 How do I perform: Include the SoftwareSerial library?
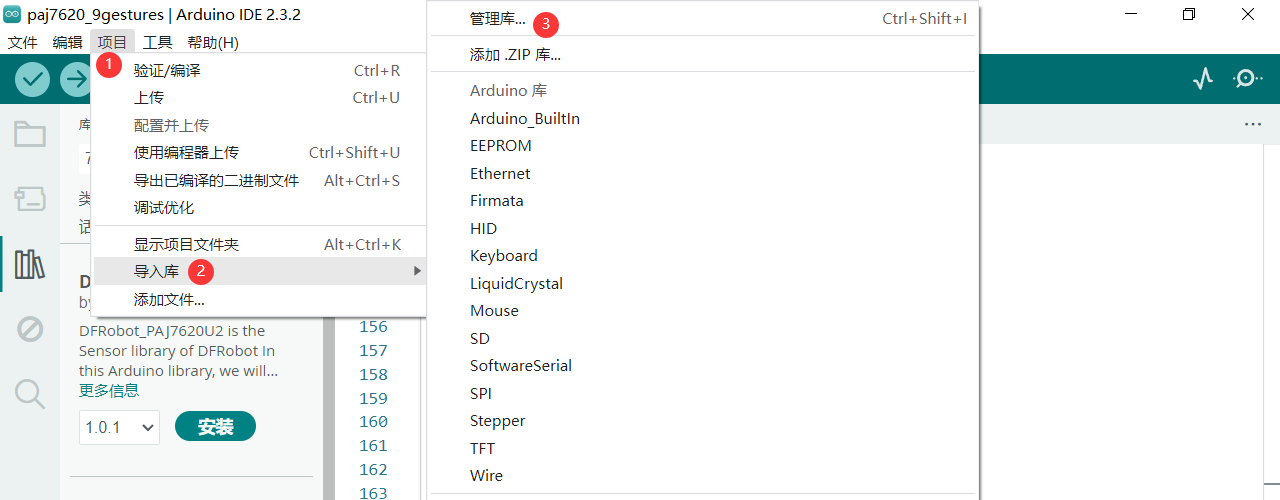coord(703,365)
